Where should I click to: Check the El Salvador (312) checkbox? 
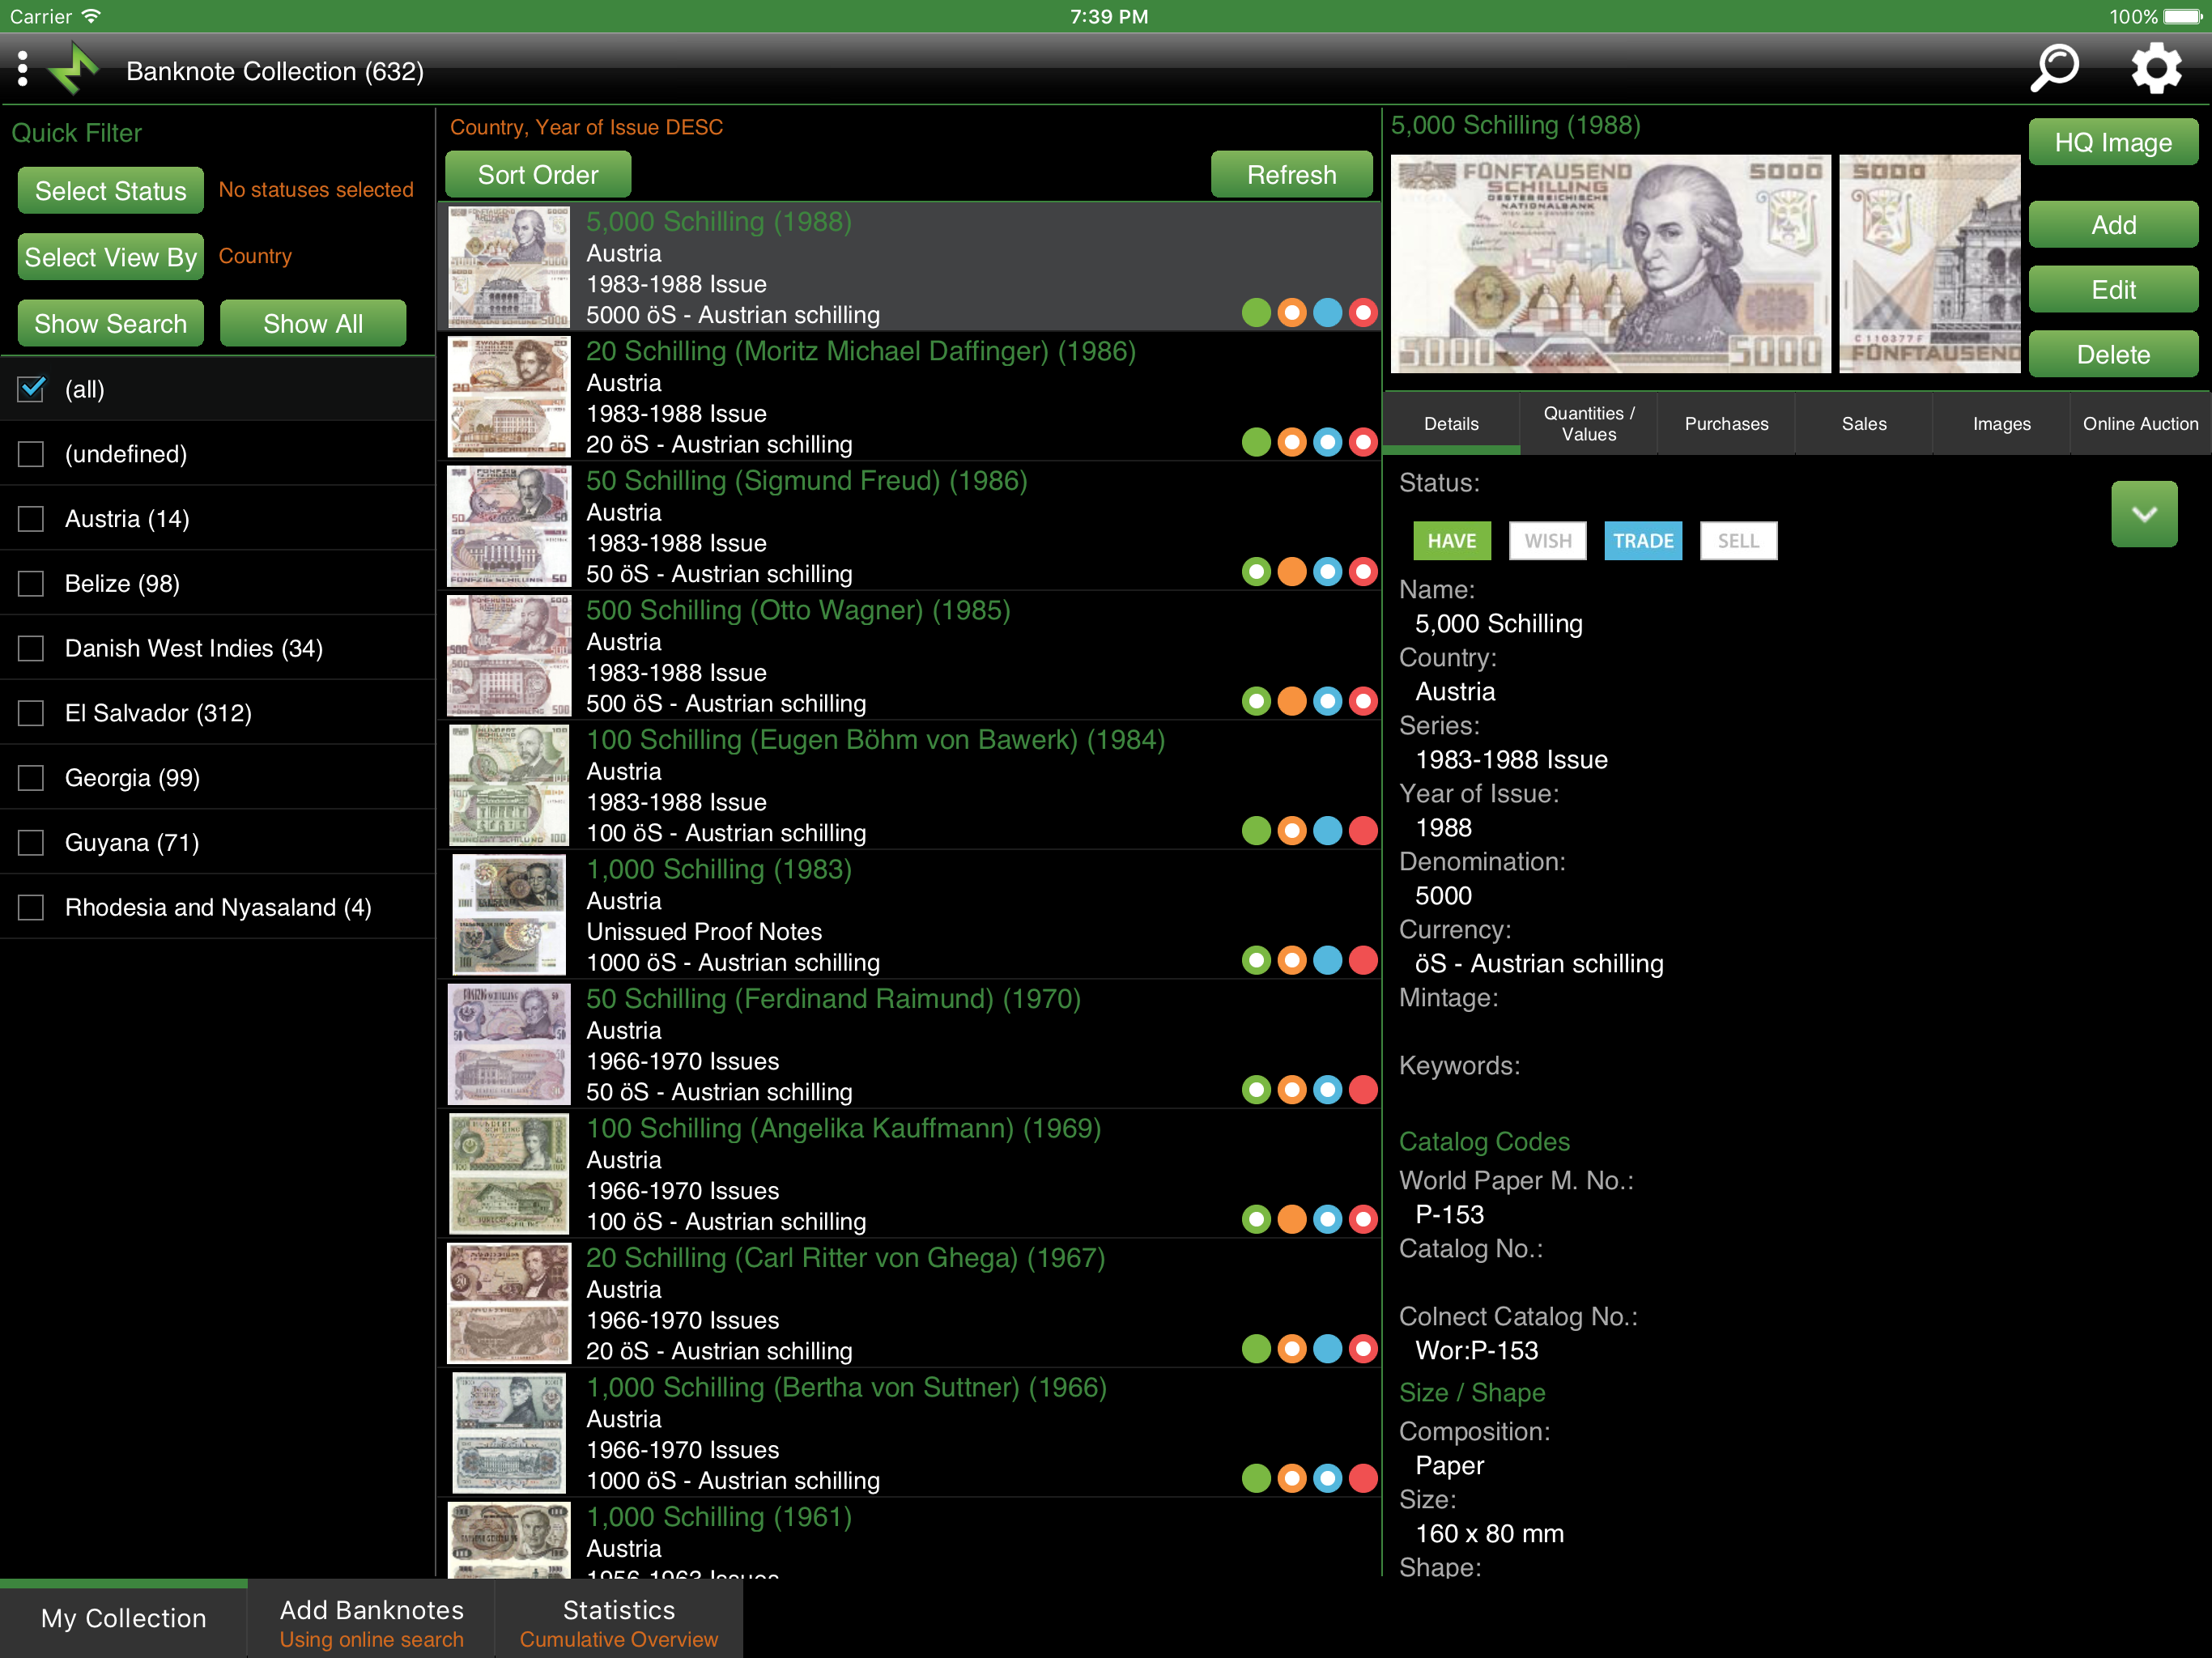(x=32, y=713)
